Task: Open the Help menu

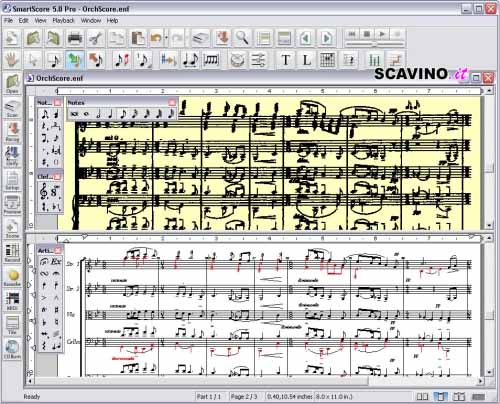Action: 112,21
